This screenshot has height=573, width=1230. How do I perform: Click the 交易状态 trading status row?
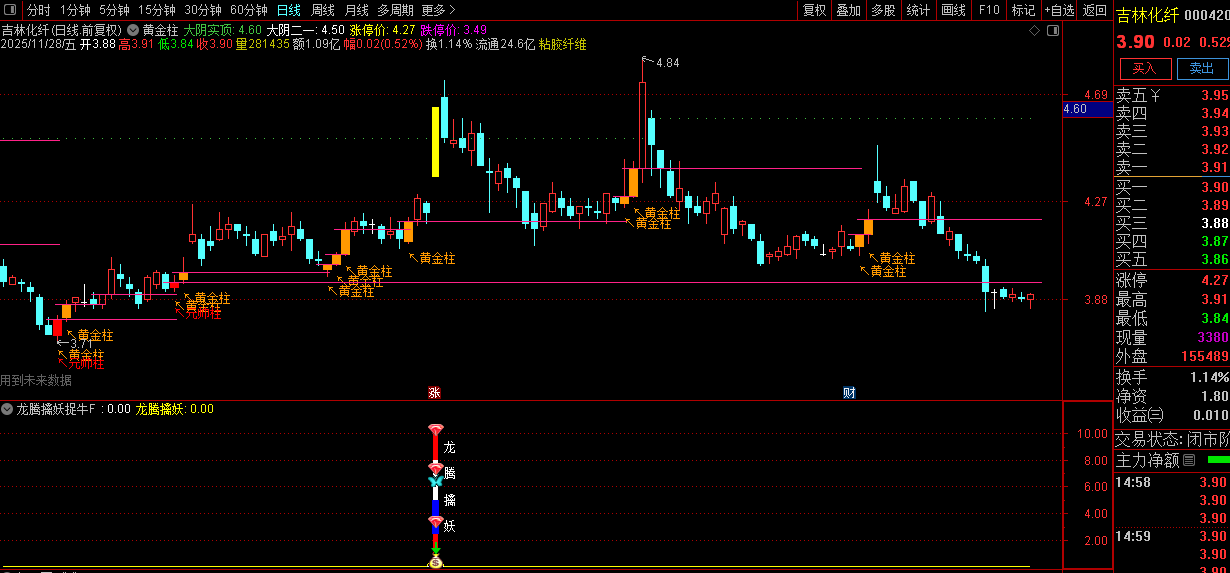pyautogui.click(x=1172, y=439)
